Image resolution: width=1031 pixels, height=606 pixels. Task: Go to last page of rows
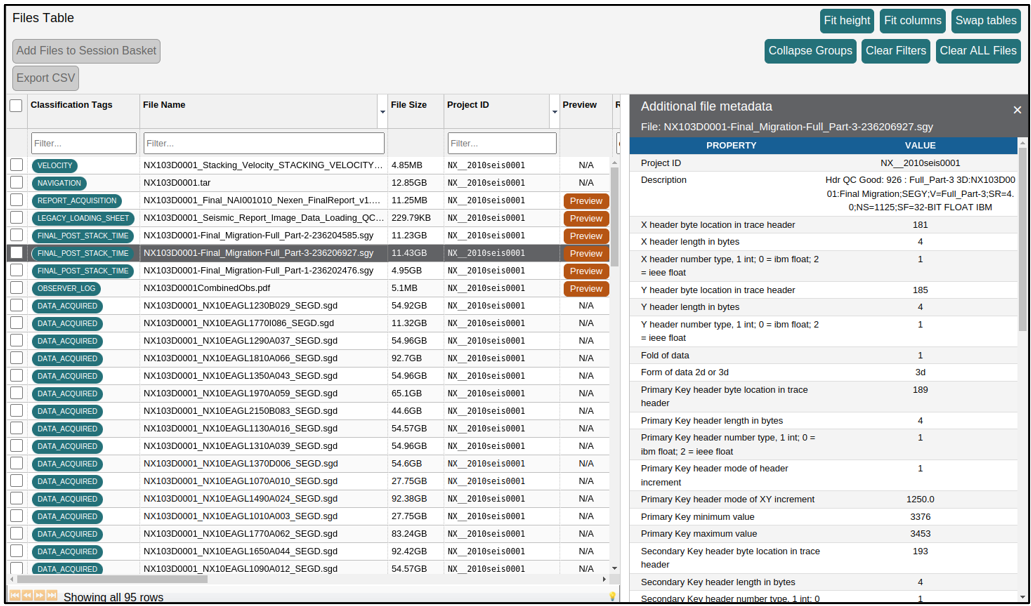click(51, 595)
